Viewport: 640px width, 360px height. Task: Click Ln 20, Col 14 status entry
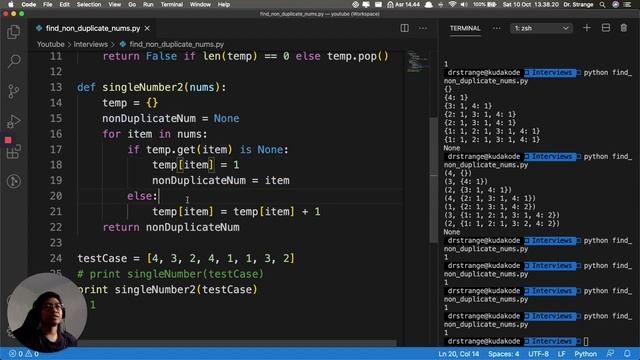458,354
